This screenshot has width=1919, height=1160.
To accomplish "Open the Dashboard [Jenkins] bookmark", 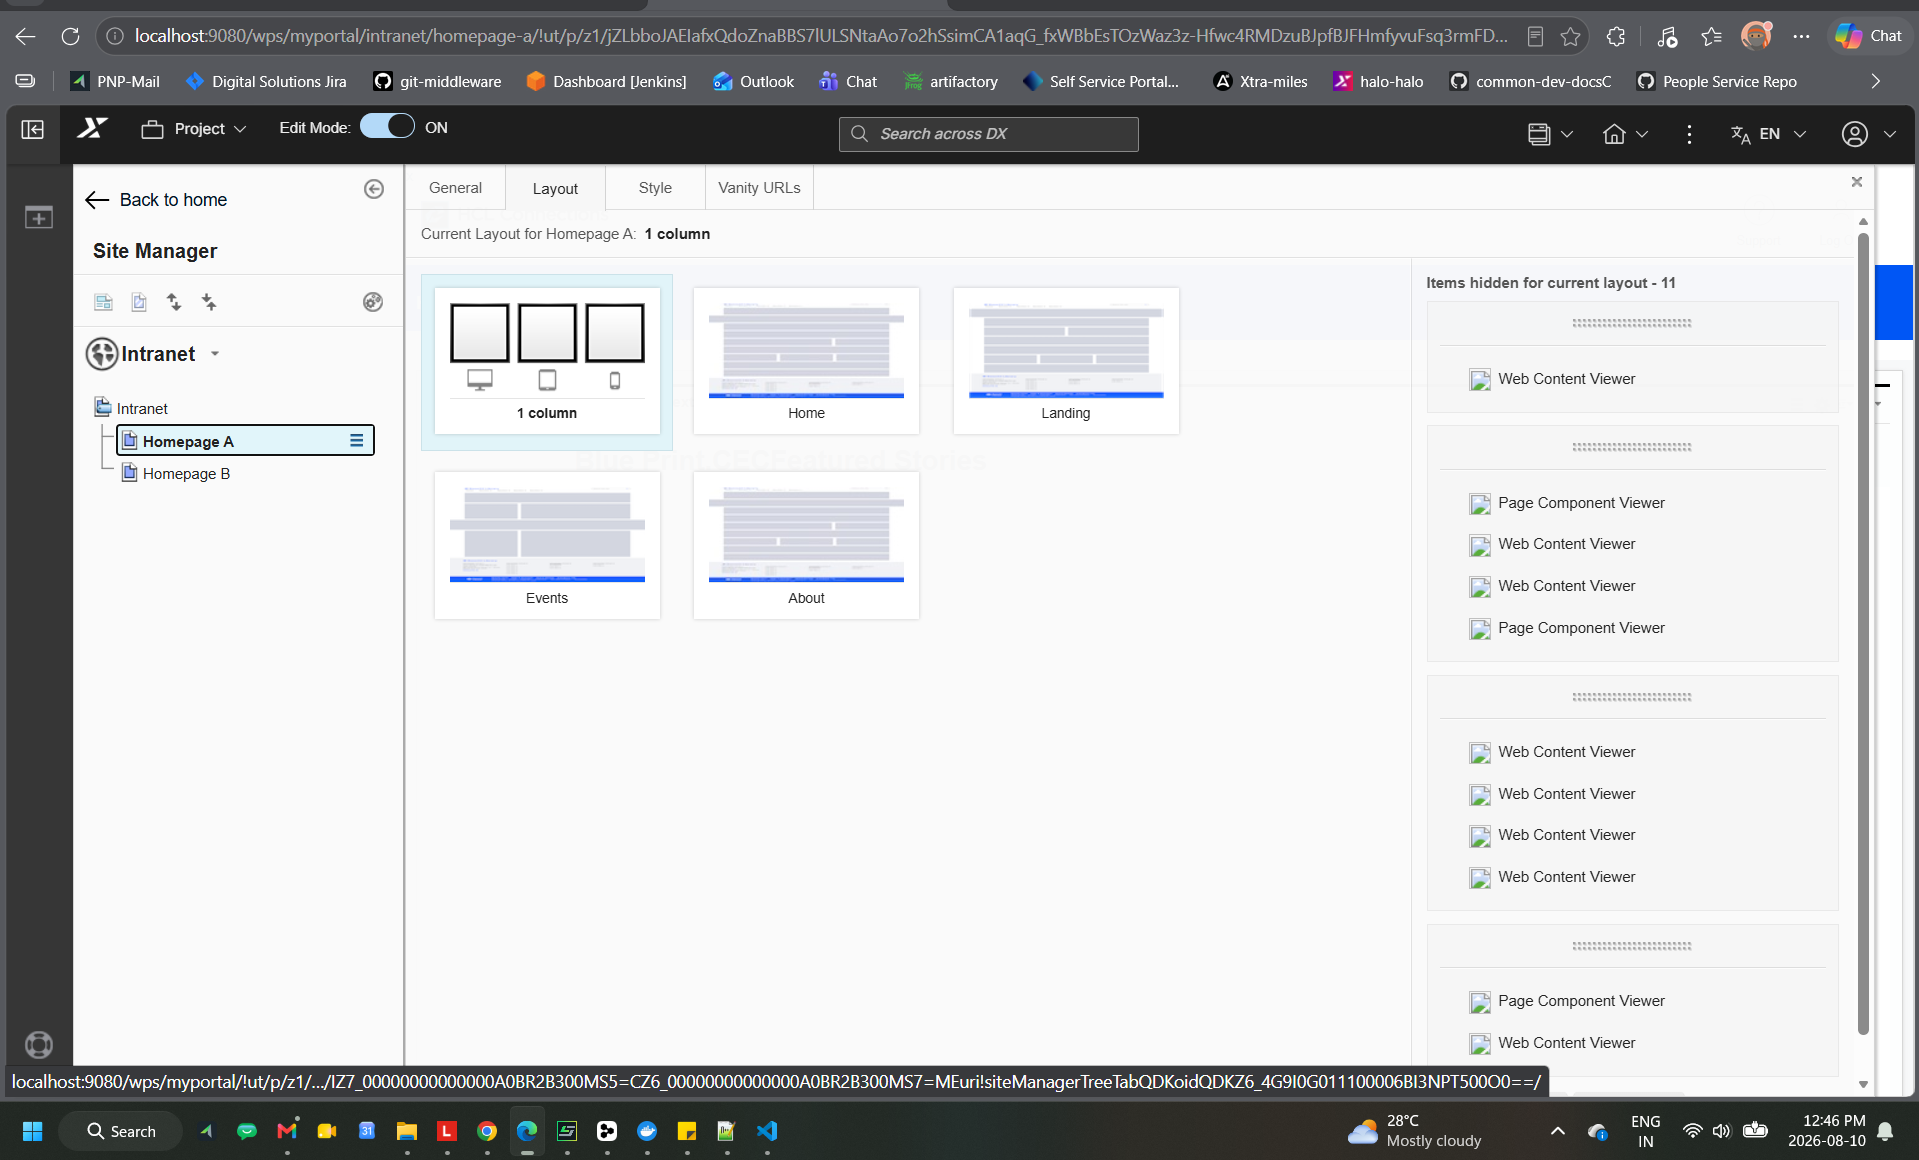I will click(x=606, y=81).
